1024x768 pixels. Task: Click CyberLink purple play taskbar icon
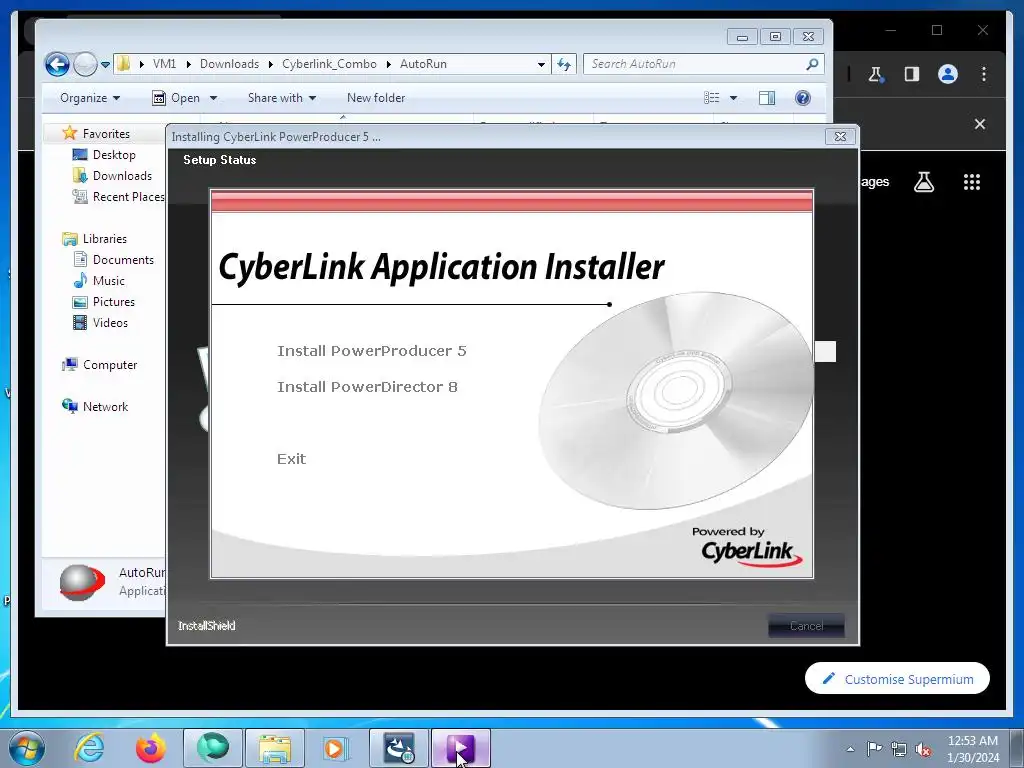(x=461, y=748)
